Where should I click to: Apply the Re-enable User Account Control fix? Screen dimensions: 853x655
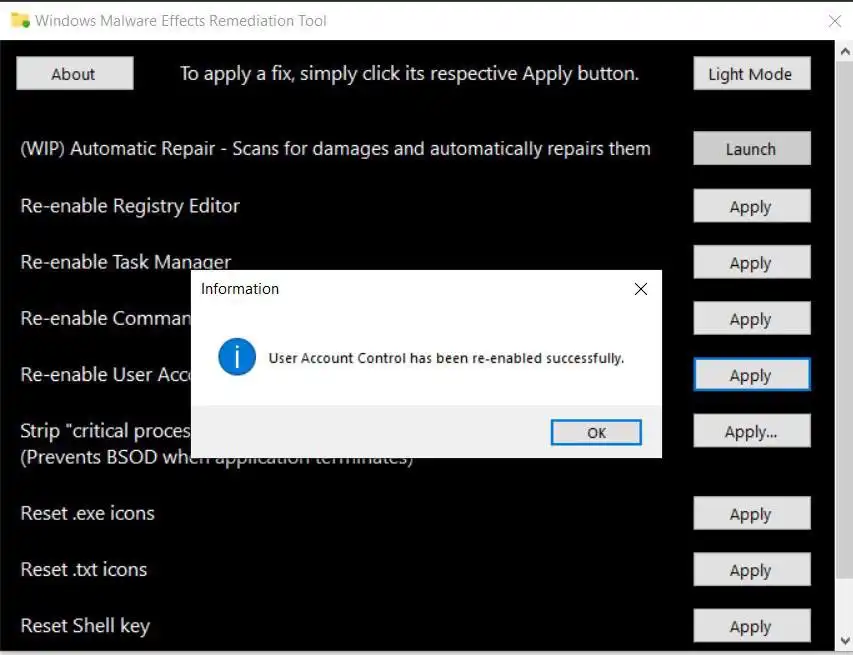click(752, 375)
